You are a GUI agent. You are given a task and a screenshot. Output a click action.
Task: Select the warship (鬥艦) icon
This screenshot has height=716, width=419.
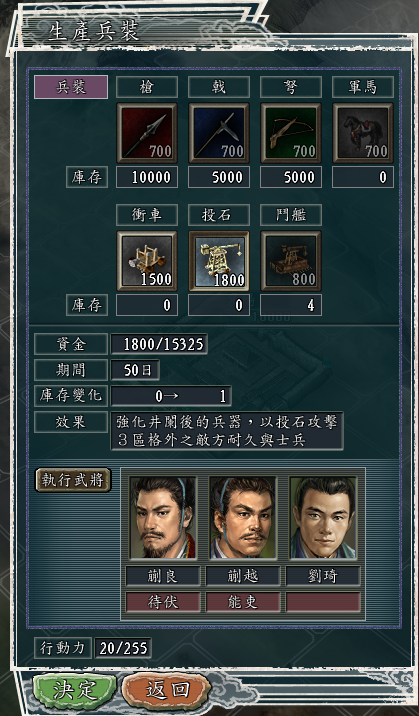tap(291, 261)
